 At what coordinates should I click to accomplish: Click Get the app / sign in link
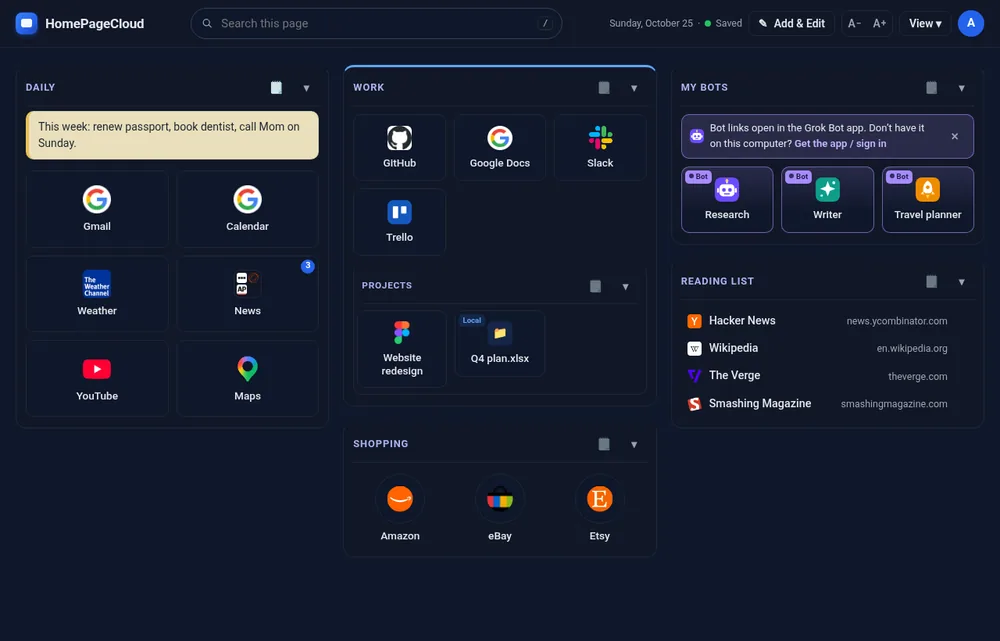pos(840,144)
